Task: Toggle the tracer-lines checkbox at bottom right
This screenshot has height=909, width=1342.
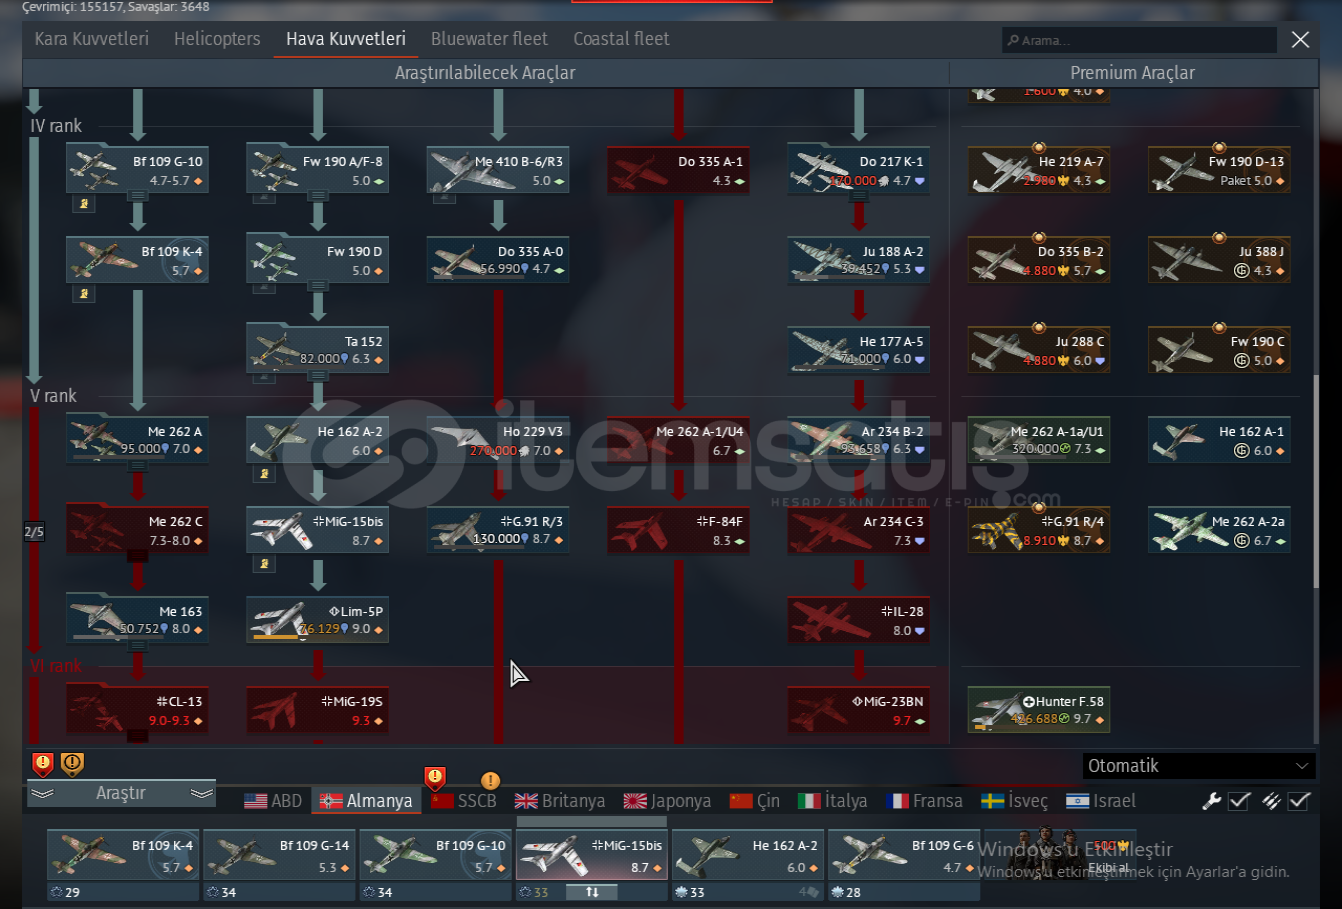Action: pyautogui.click(x=1299, y=800)
